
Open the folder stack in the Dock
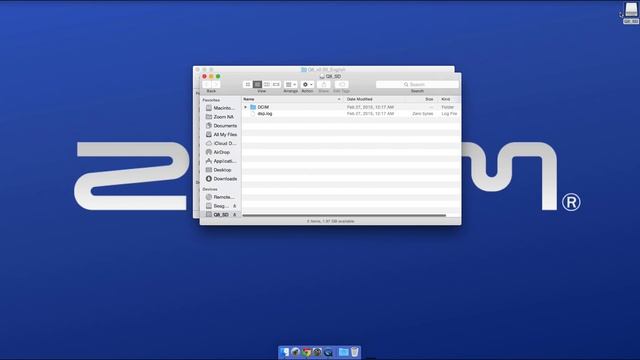coord(344,352)
